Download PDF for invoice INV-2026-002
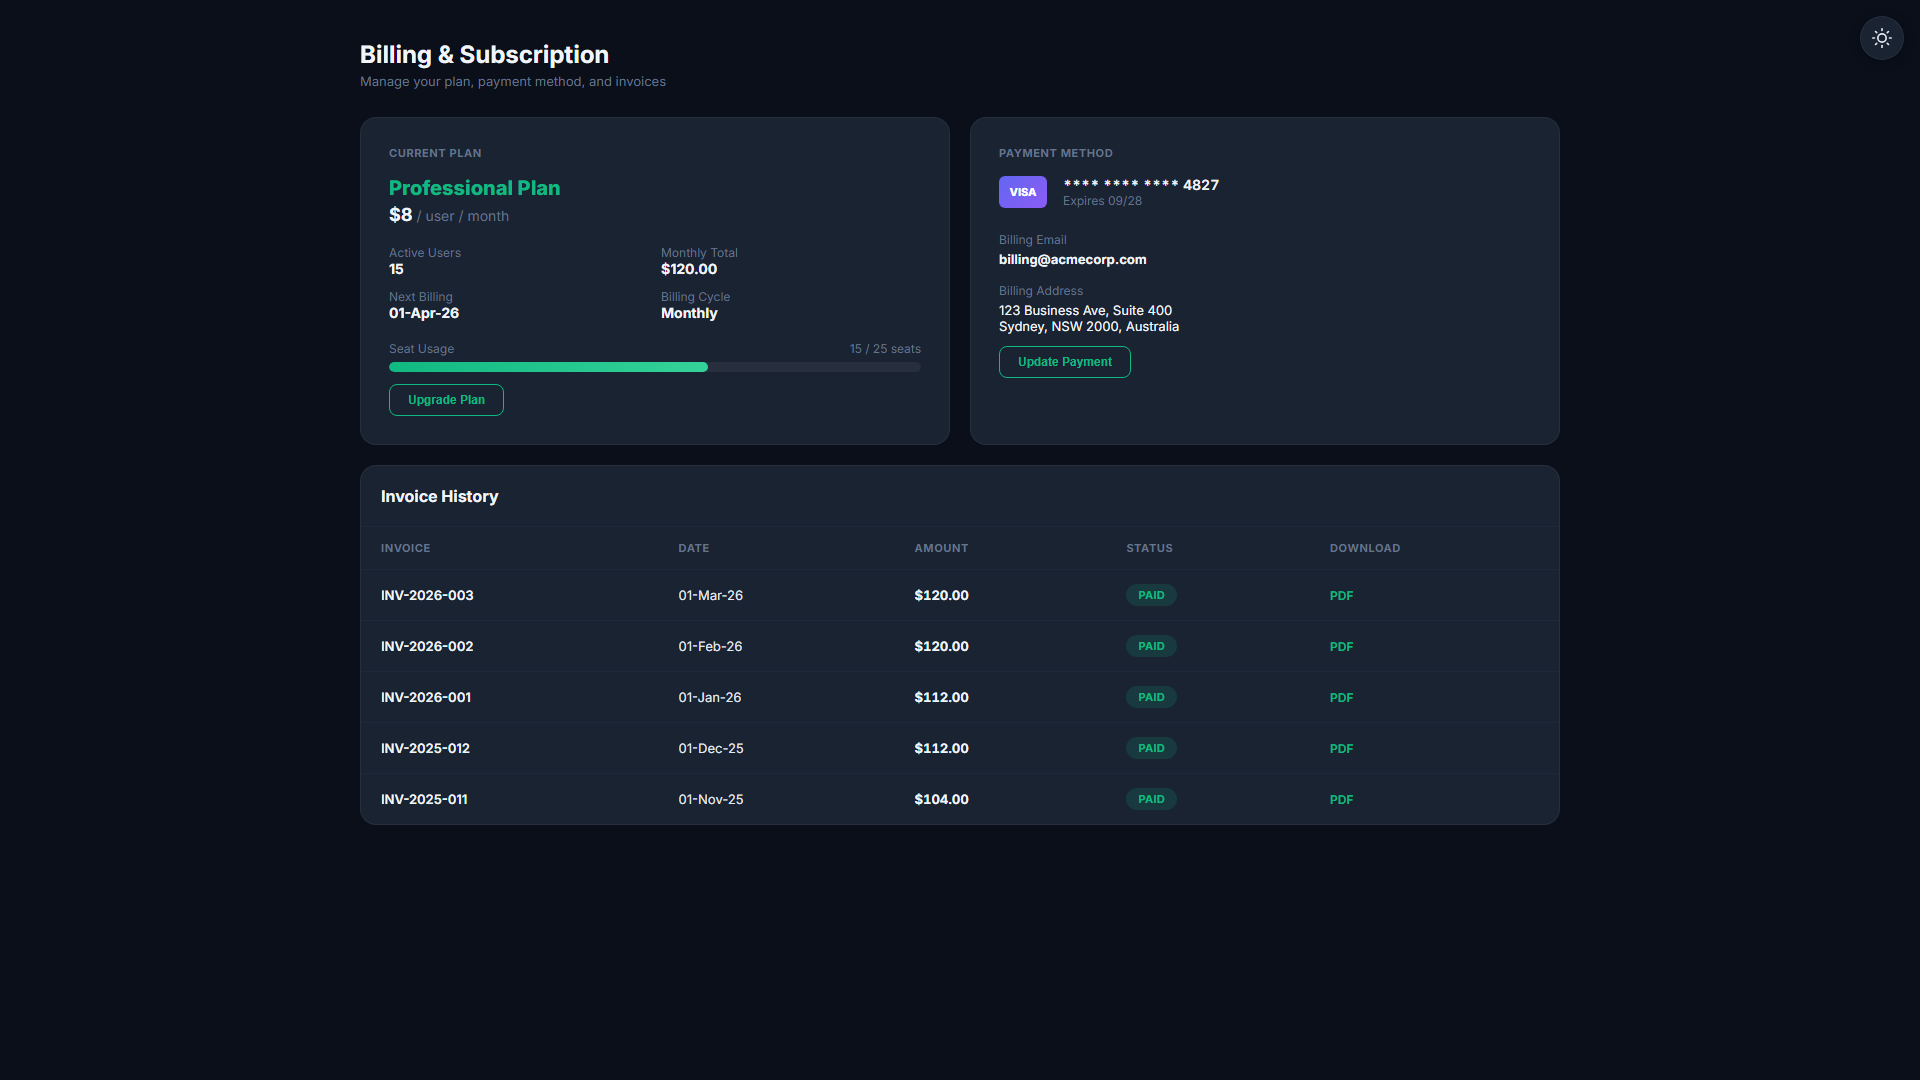Screen dimensions: 1920x1080 click(1341, 647)
